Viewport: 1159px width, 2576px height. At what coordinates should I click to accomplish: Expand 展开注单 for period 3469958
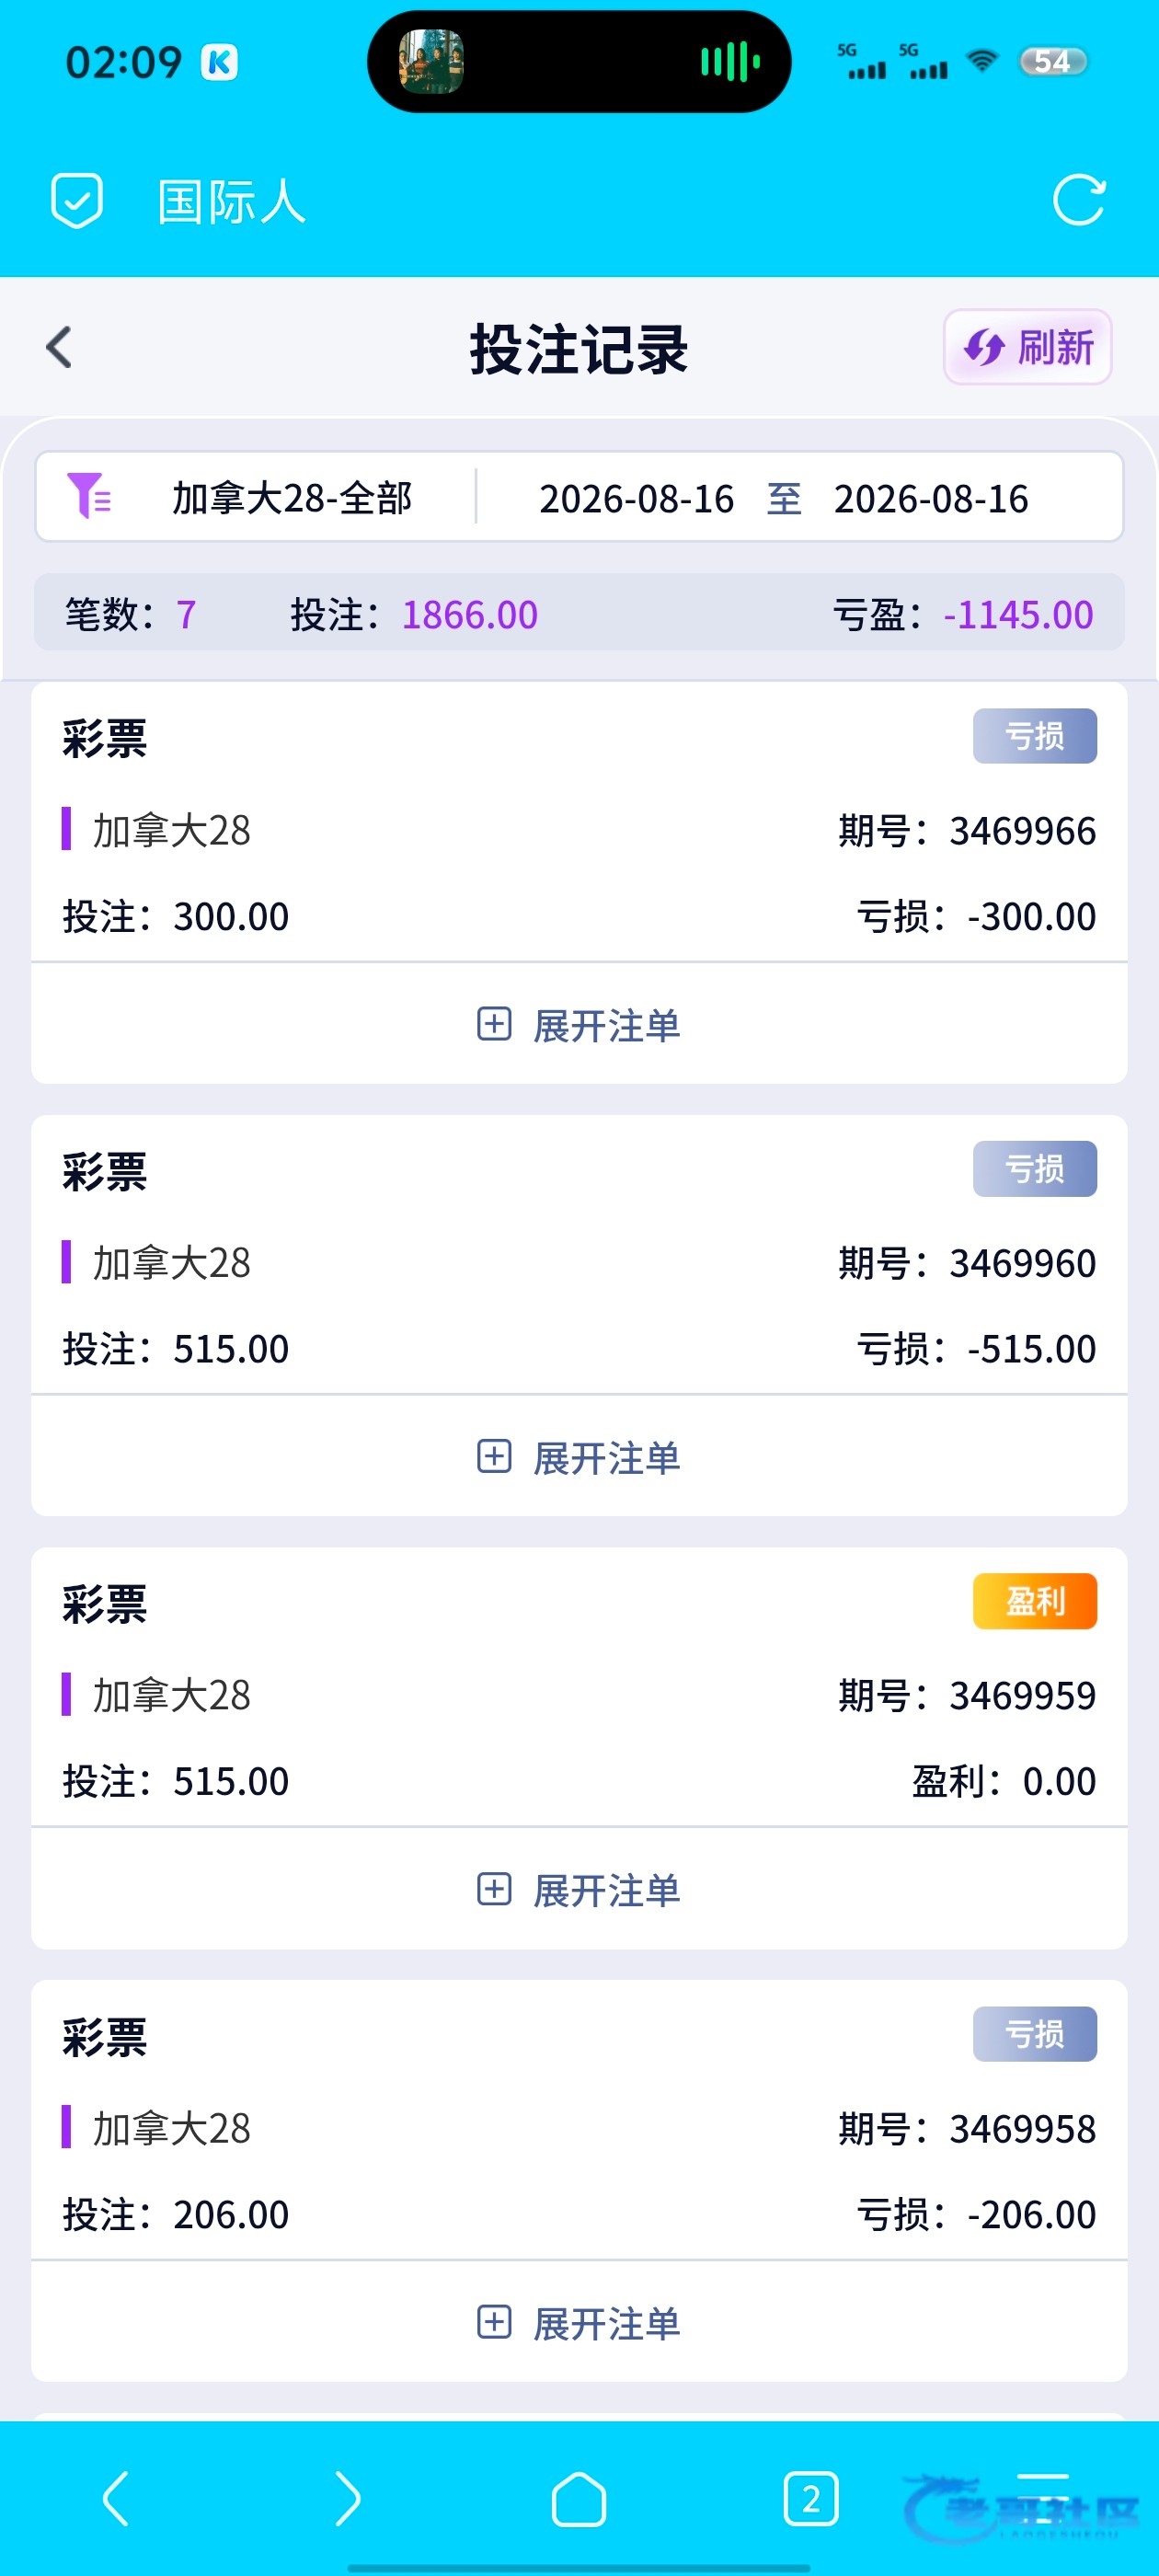click(579, 2322)
